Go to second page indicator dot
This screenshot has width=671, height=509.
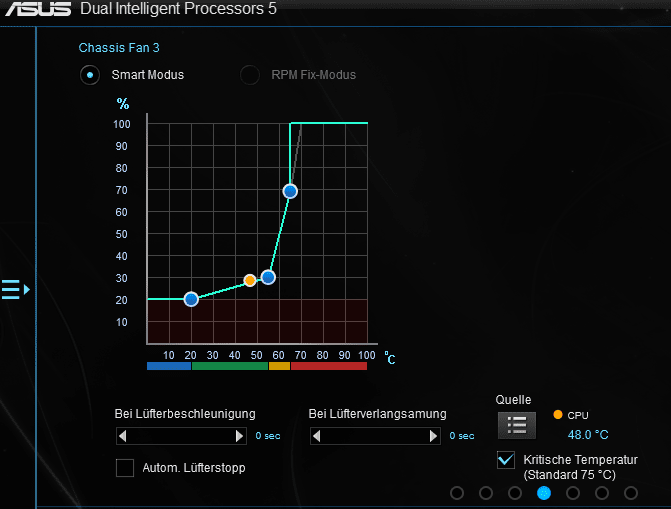point(486,493)
